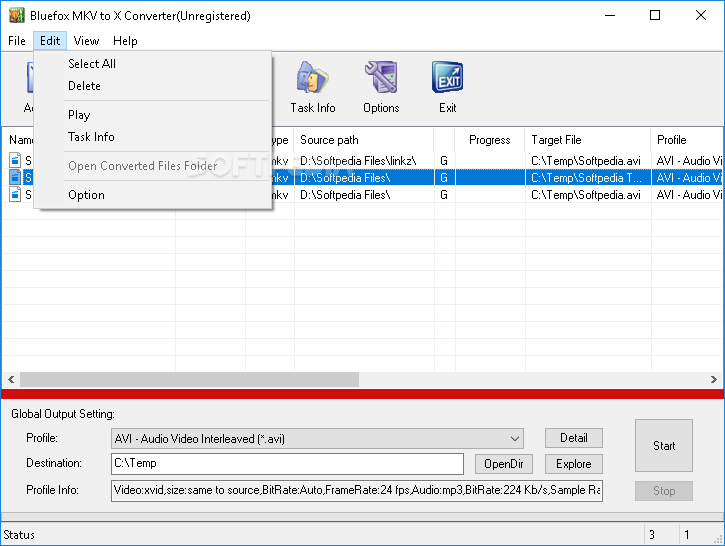This screenshot has height=546, width=725.
Task: Click the Detail button
Action: click(x=573, y=438)
